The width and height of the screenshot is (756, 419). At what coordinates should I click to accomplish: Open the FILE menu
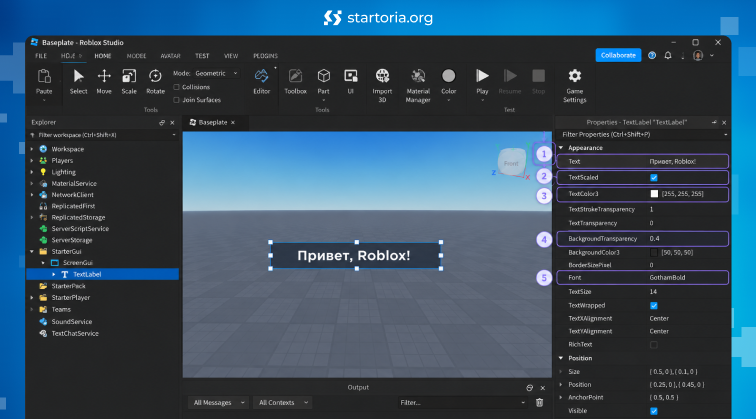[x=41, y=56]
